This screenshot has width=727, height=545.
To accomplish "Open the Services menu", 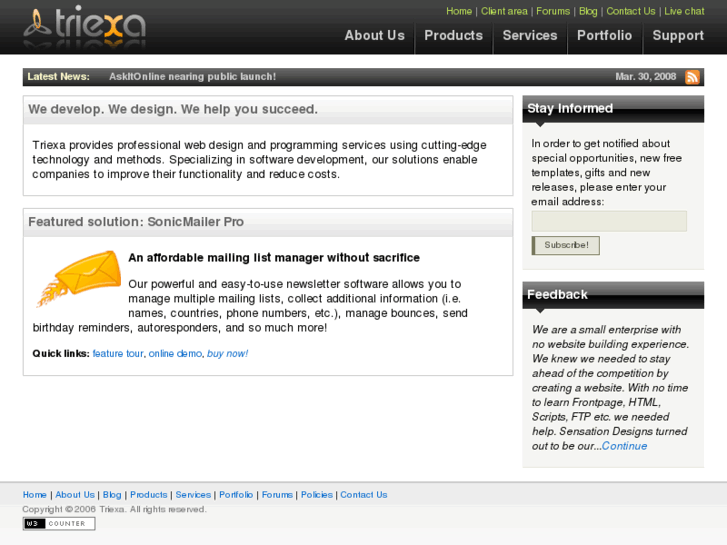I will tap(530, 36).
